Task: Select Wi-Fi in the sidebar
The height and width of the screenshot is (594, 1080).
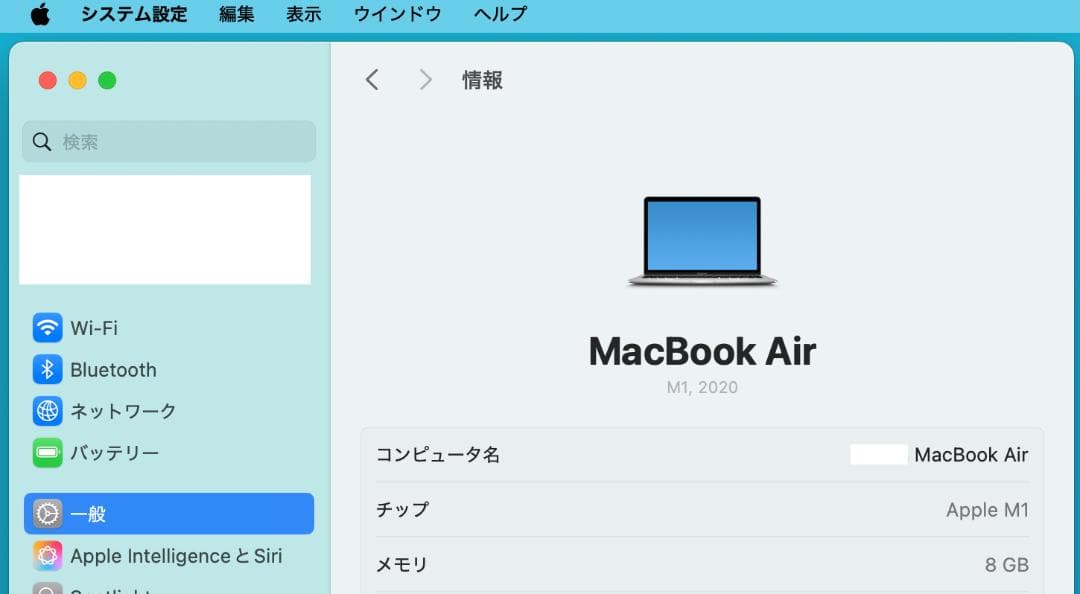Action: [47, 328]
